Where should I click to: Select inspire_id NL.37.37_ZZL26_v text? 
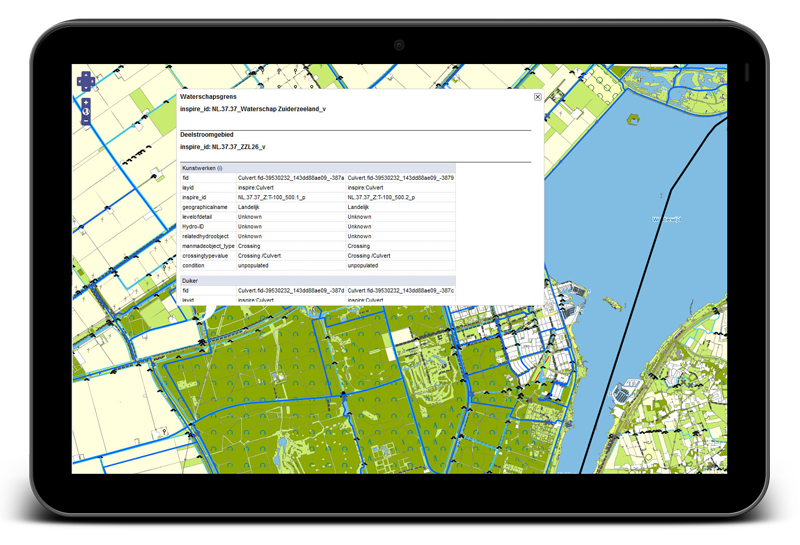coord(222,147)
